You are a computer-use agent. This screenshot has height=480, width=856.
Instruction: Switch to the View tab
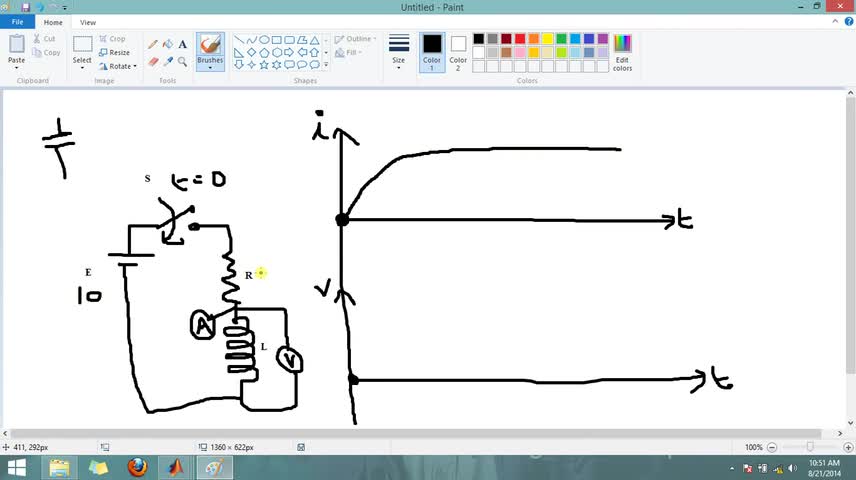click(x=88, y=22)
